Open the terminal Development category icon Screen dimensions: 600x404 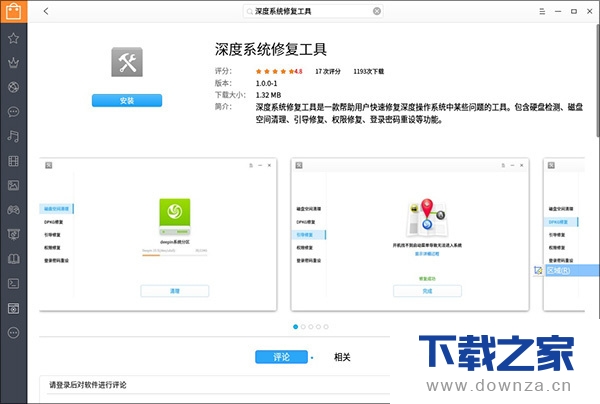13,283
